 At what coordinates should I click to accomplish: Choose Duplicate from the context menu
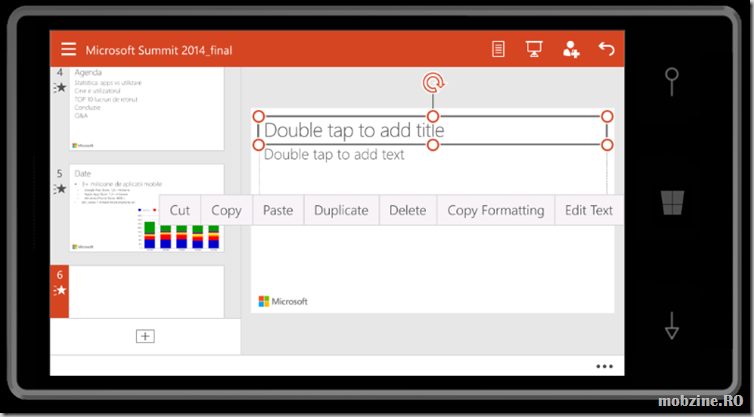coord(341,210)
